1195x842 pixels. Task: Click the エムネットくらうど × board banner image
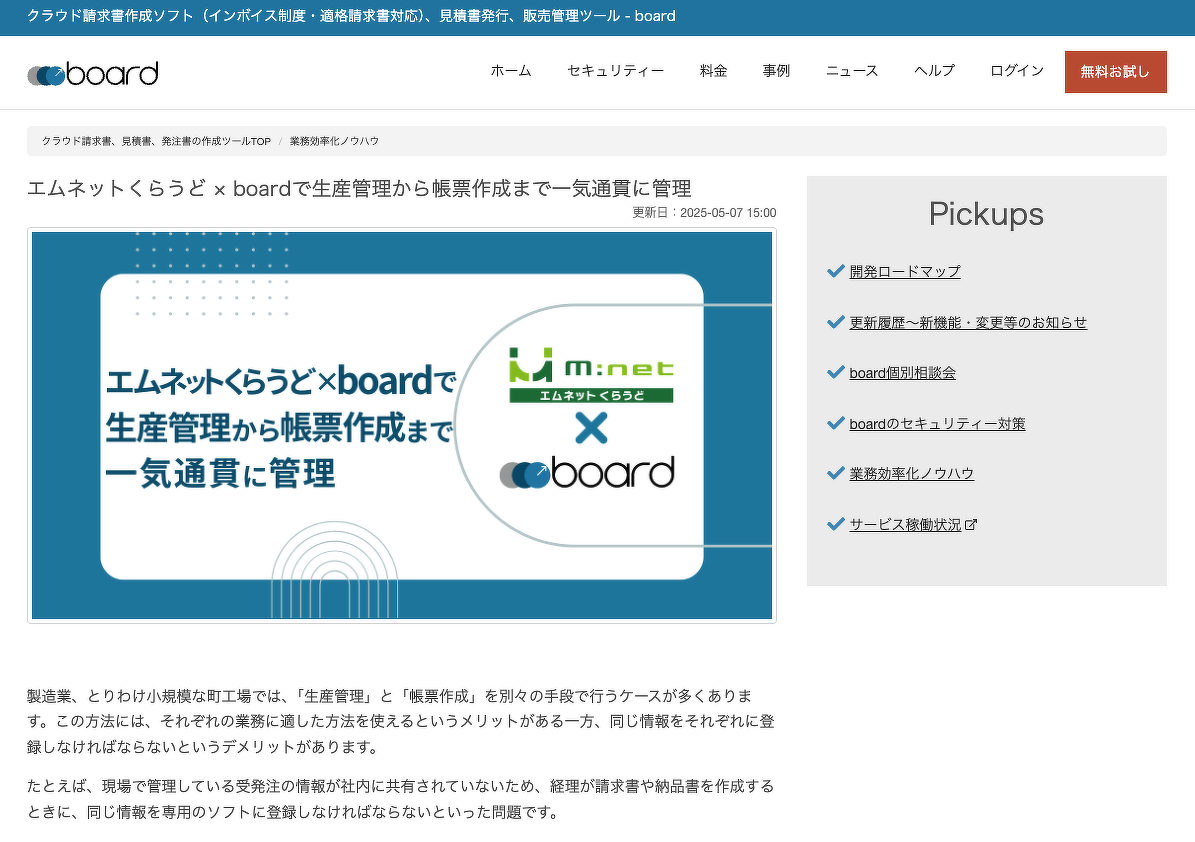point(402,425)
